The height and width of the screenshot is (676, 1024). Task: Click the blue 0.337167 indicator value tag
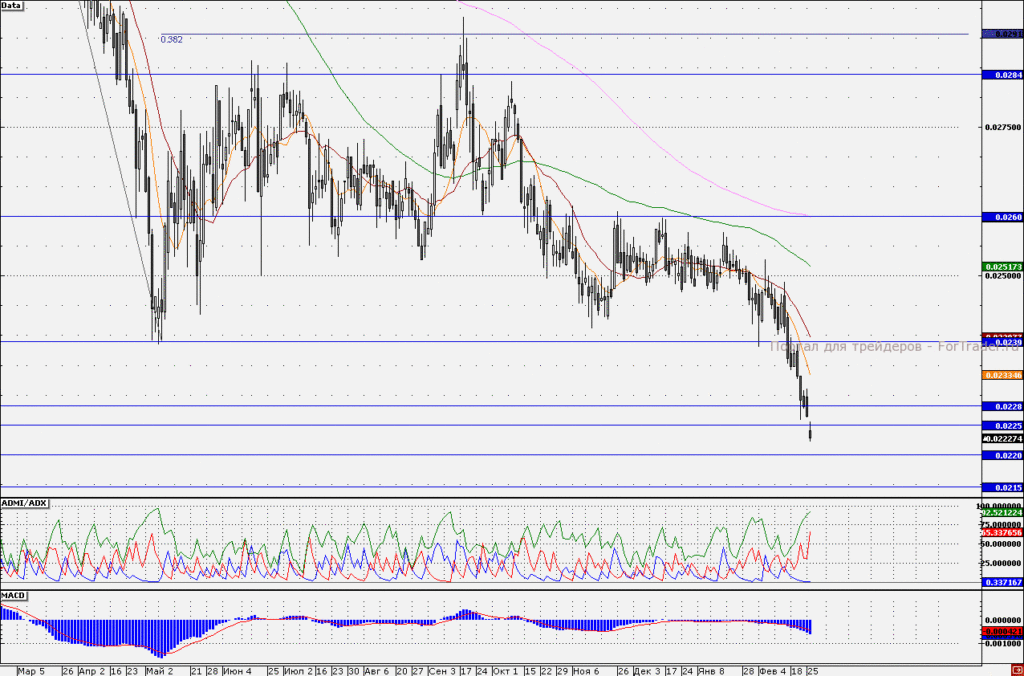coord(1002,582)
